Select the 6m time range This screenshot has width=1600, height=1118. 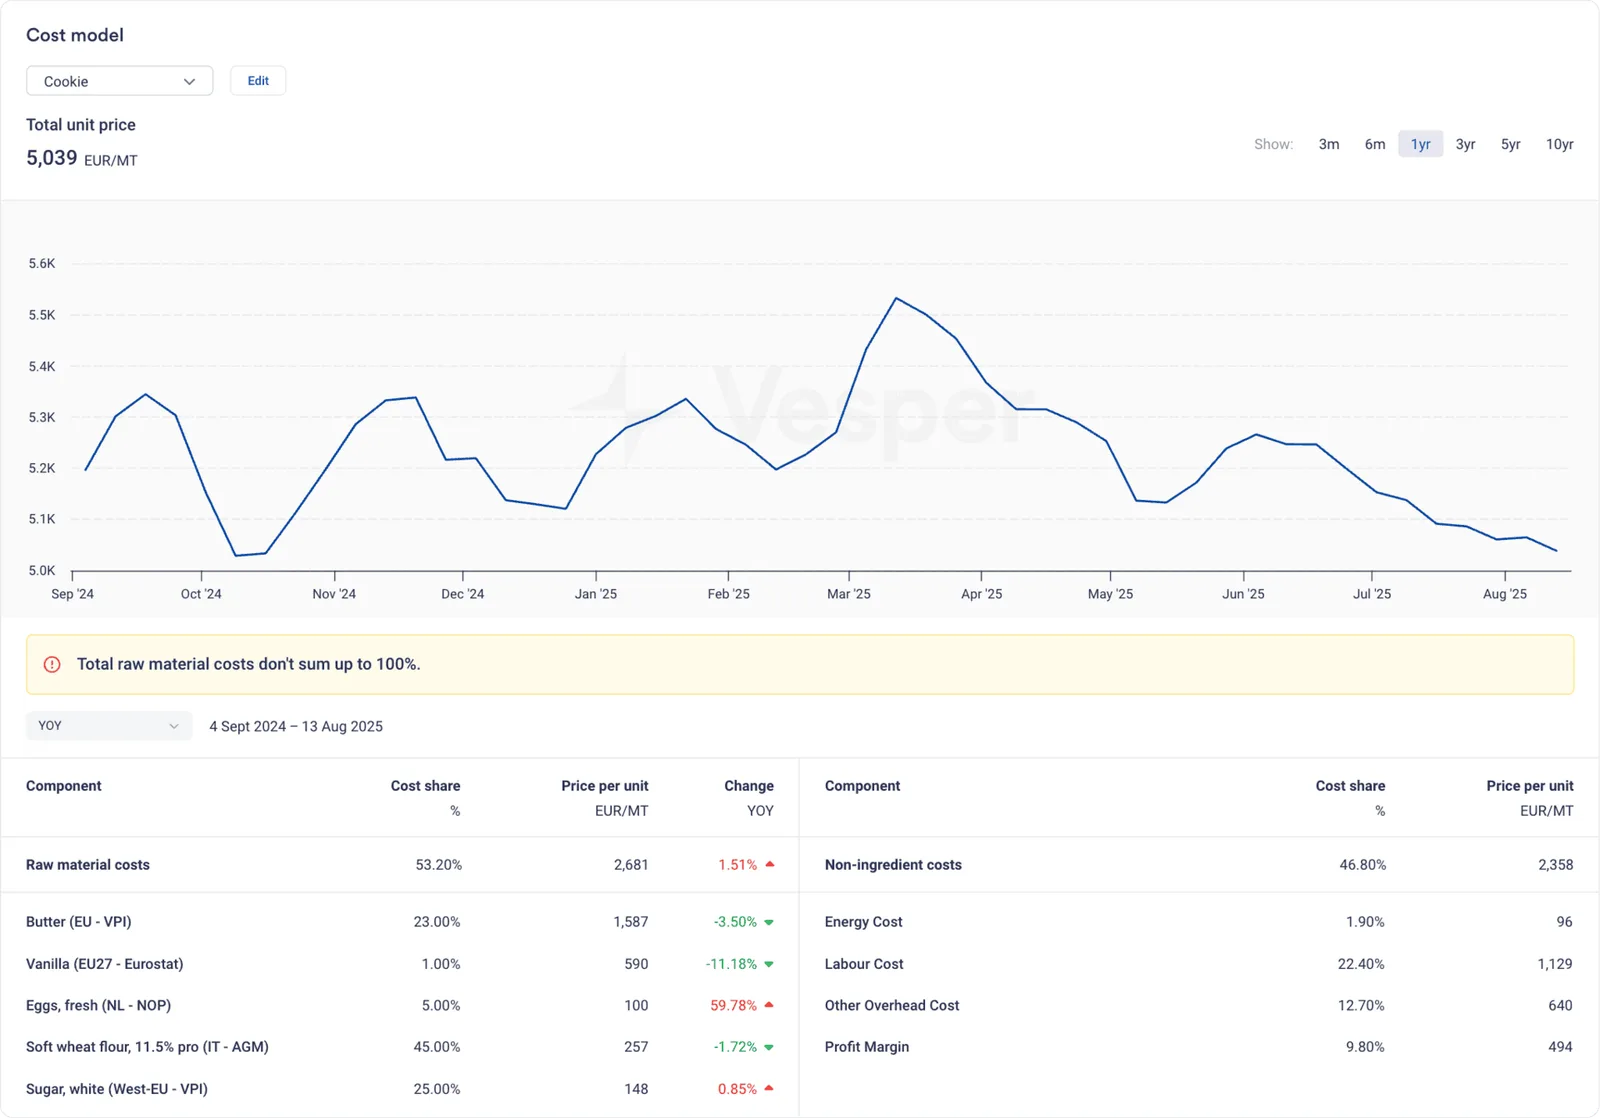(1375, 144)
